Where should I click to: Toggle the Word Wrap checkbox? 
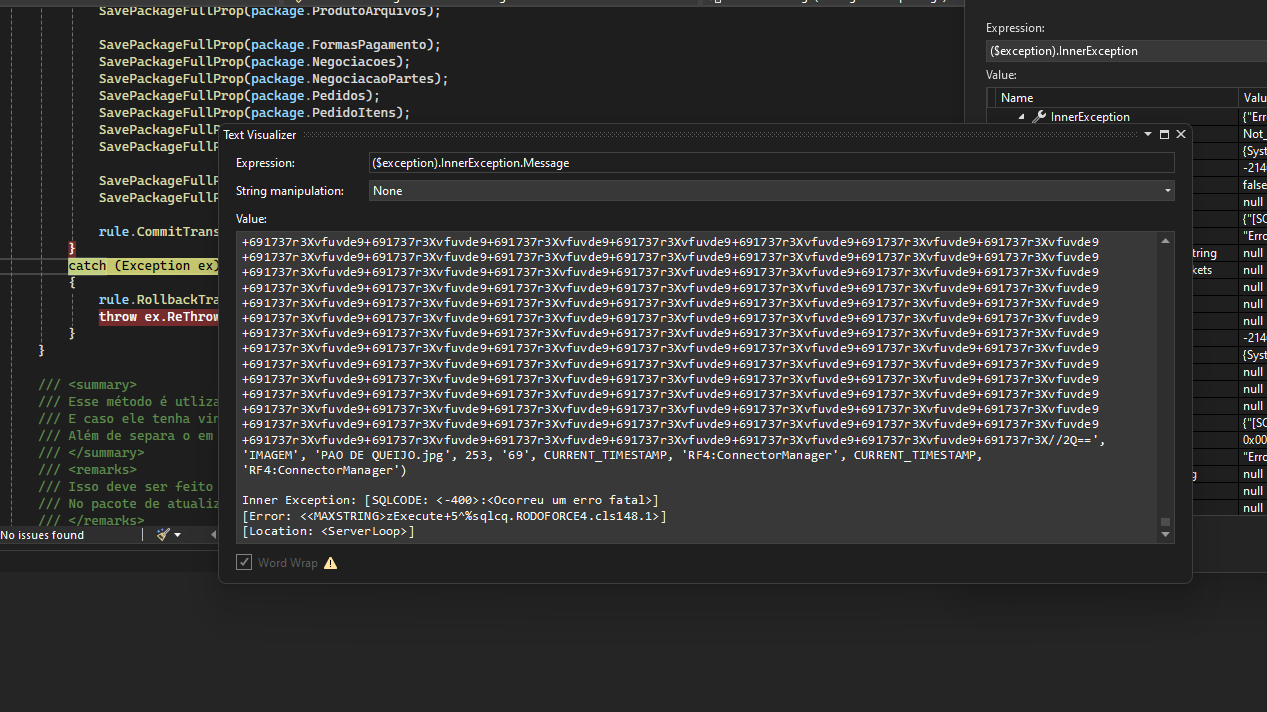[244, 563]
